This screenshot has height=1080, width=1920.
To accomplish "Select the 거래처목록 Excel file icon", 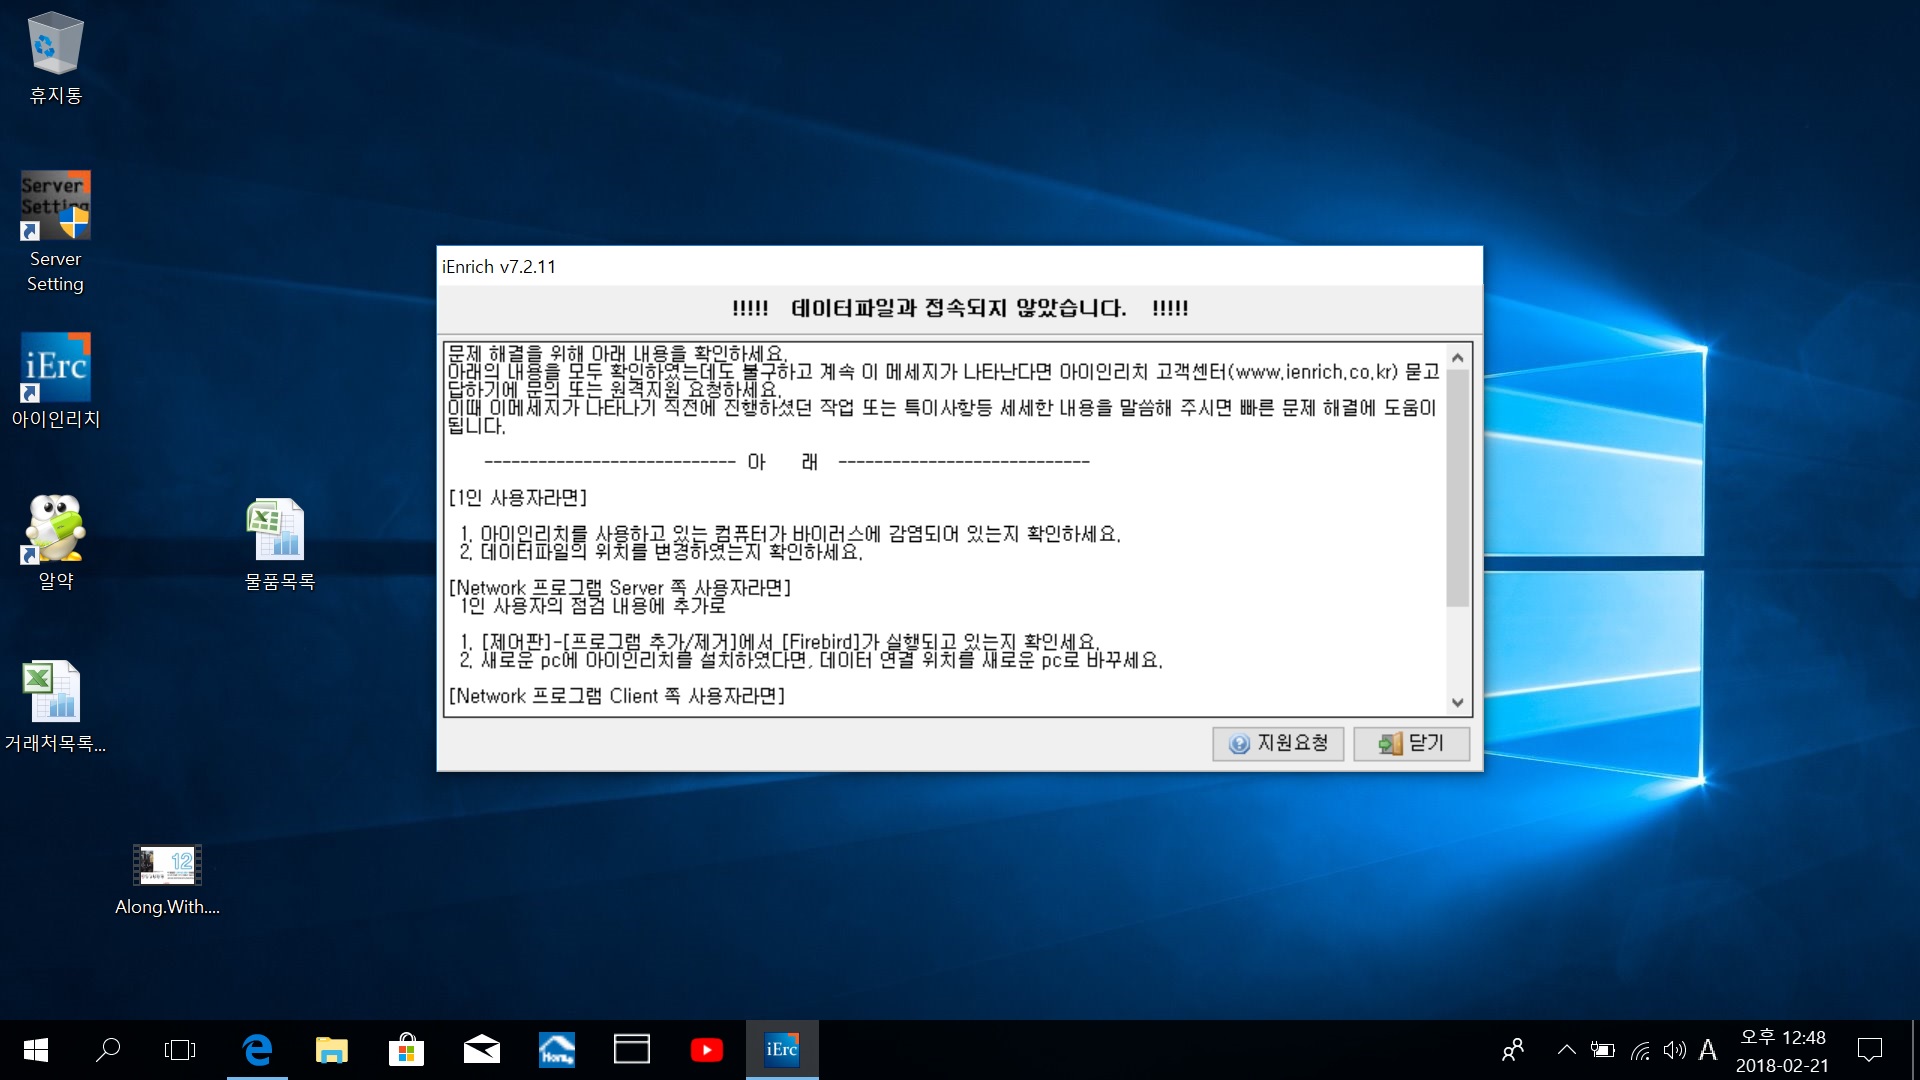I will pos(52,691).
